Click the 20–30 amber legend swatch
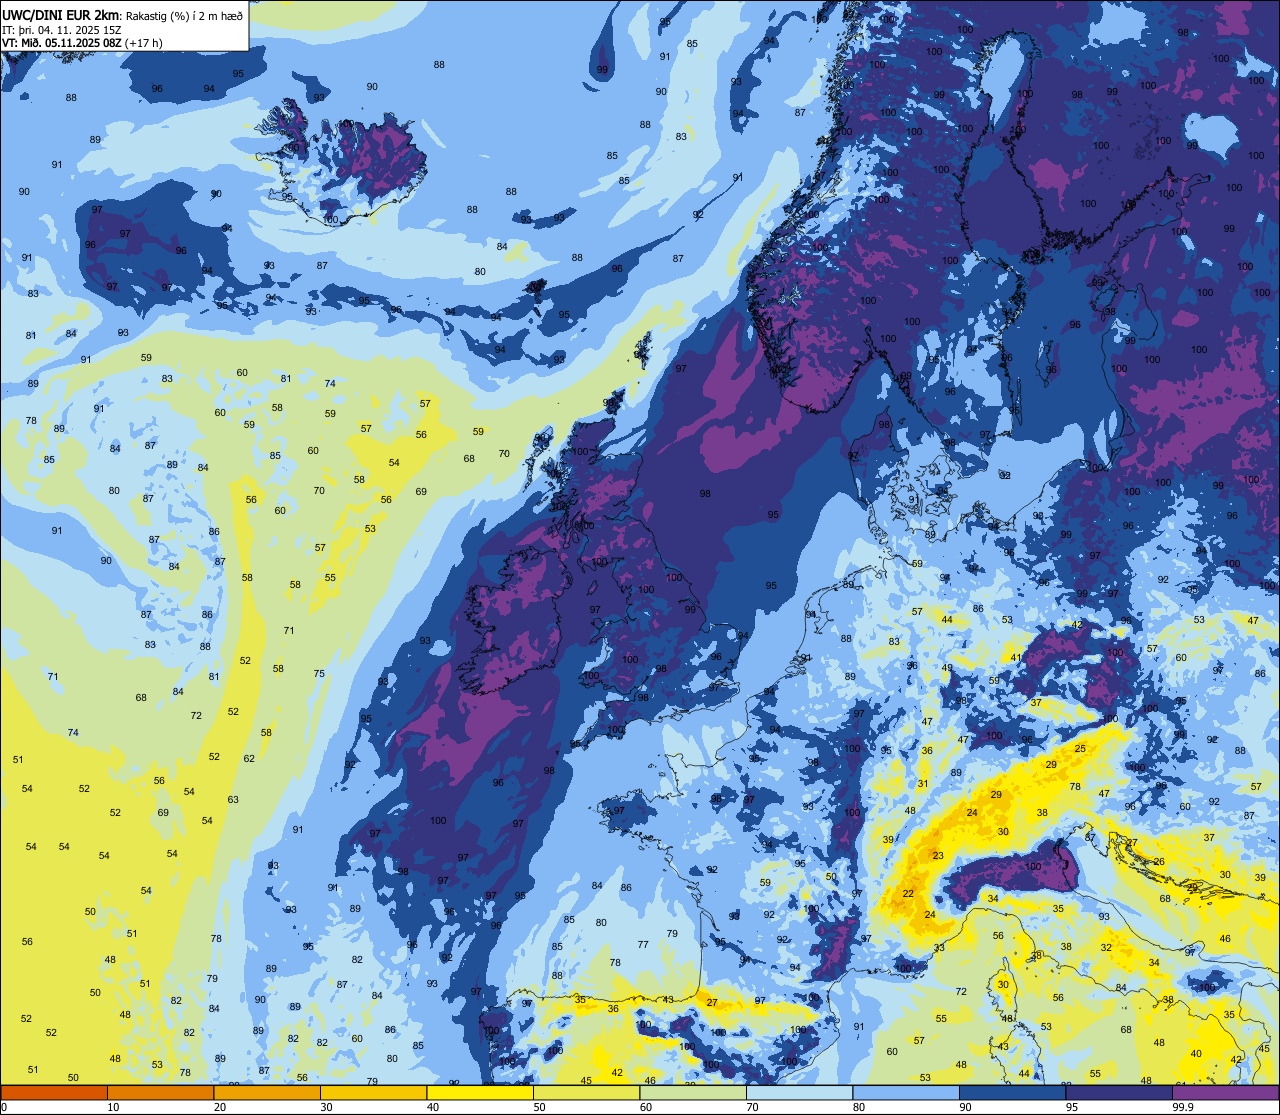Image resolution: width=1280 pixels, height=1115 pixels. (267, 1092)
